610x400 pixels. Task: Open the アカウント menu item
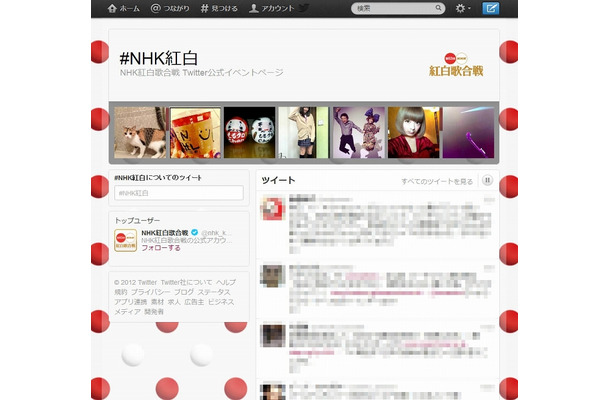(x=271, y=8)
